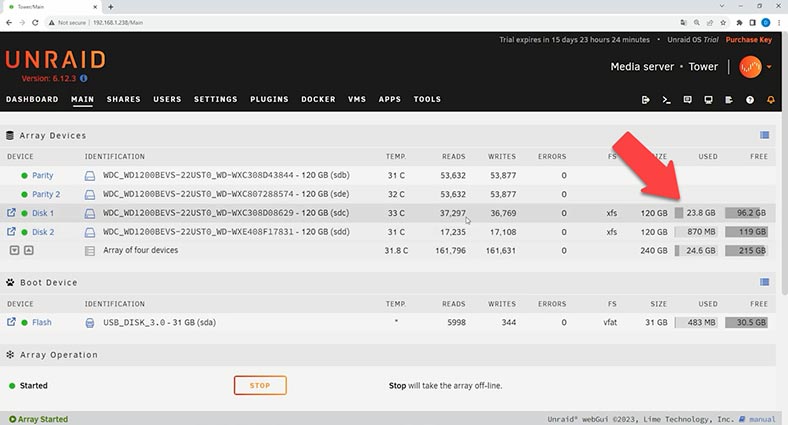Click the list icon beside Array of four devices
This screenshot has width=788, height=425.
click(89, 251)
